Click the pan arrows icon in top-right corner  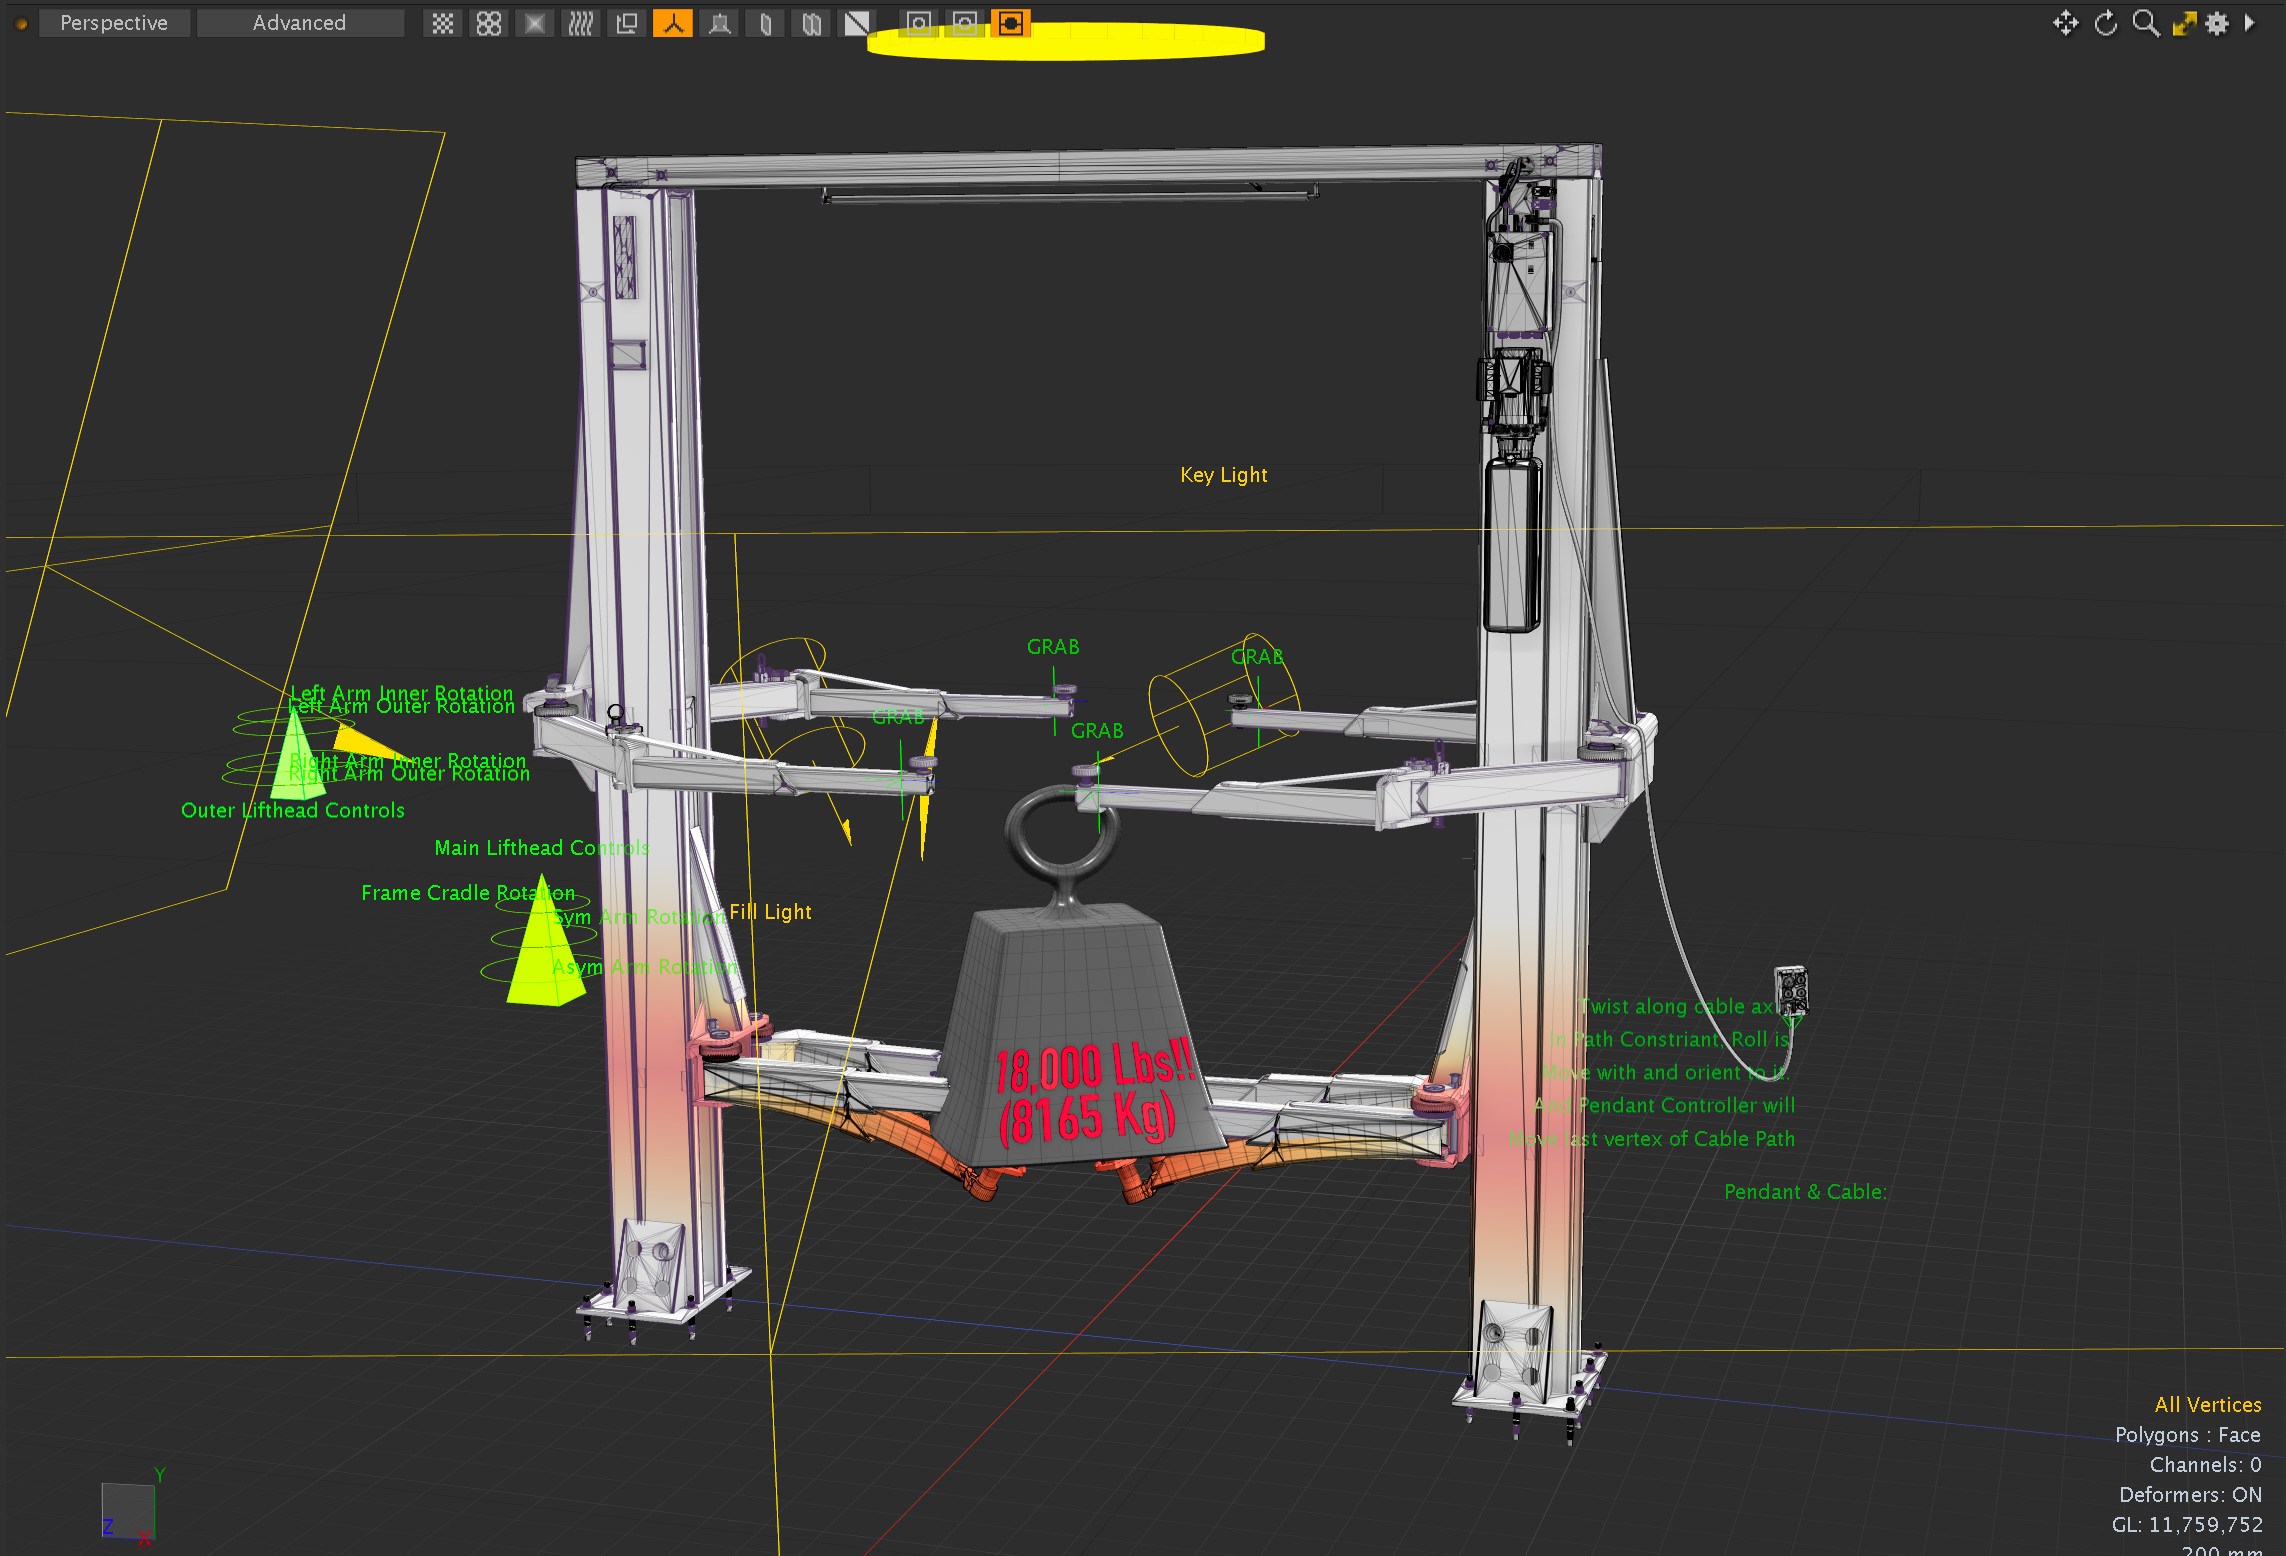tap(2066, 23)
